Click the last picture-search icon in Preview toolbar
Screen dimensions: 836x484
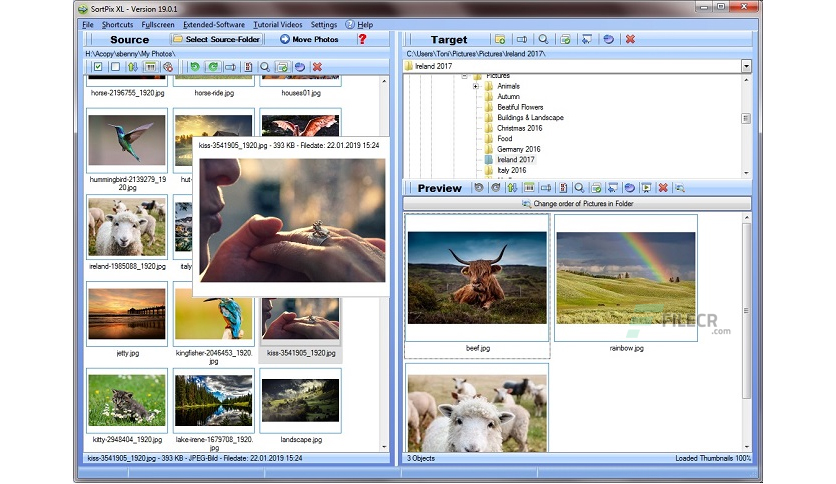(680, 188)
